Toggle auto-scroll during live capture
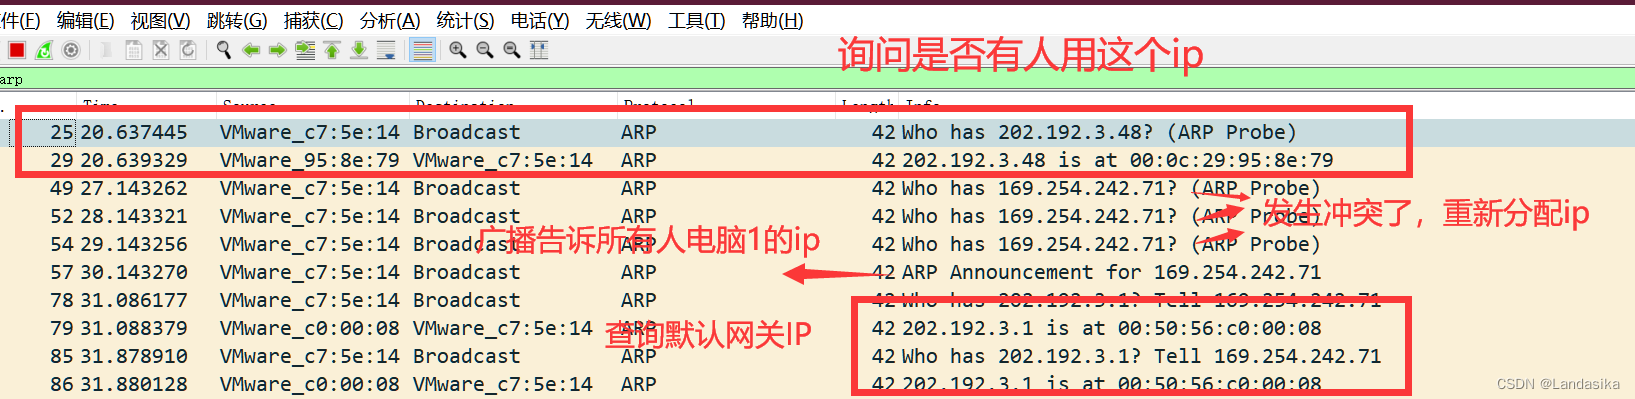The height and width of the screenshot is (399, 1635). coord(386,50)
